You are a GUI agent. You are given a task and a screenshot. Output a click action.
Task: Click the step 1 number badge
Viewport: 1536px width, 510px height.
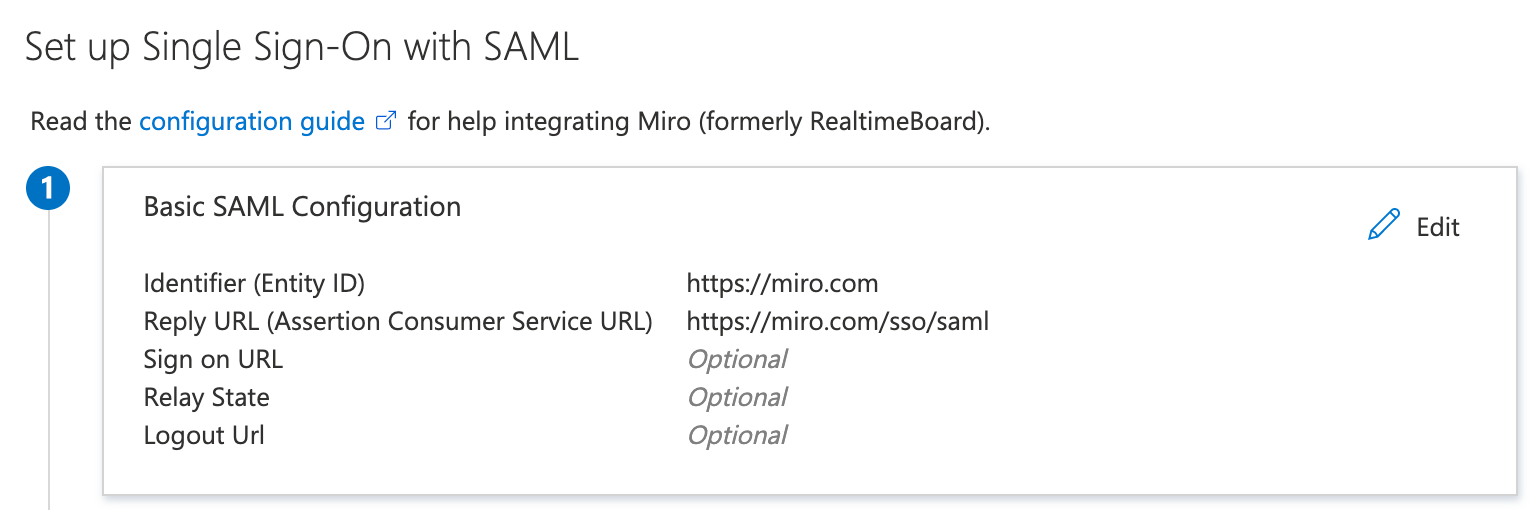coord(48,189)
